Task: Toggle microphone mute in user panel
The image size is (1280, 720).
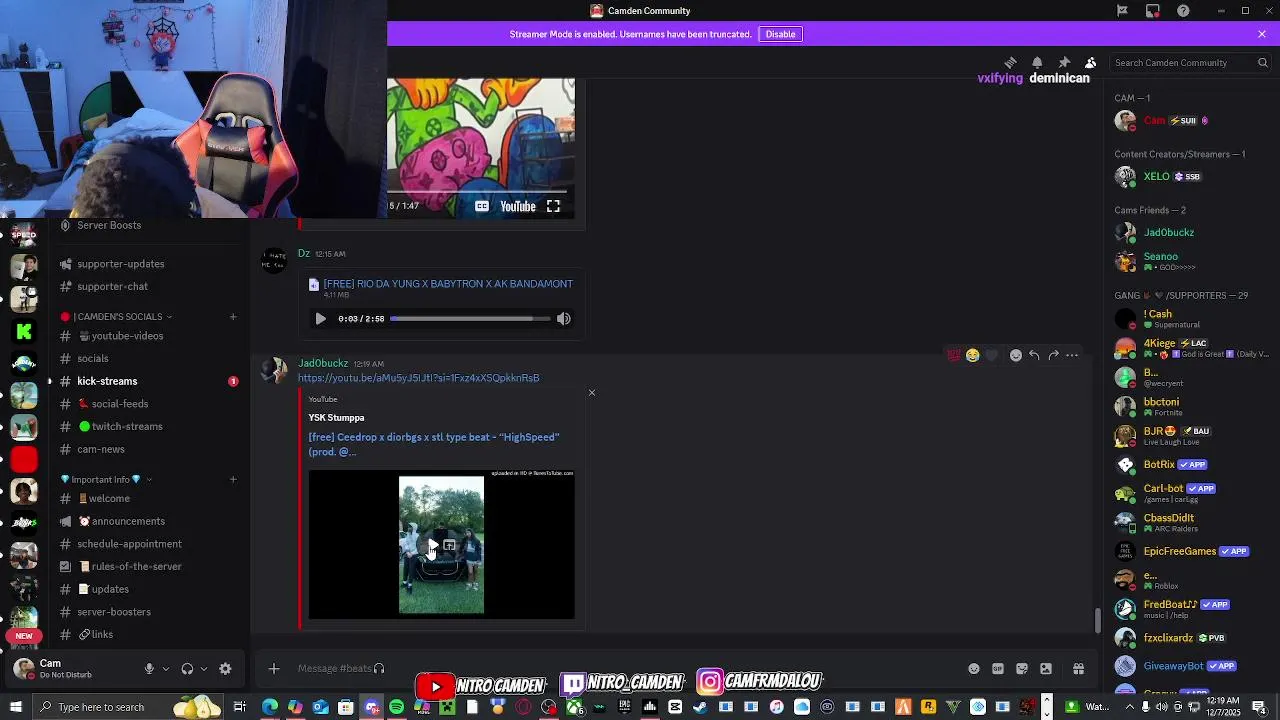Action: (149, 669)
